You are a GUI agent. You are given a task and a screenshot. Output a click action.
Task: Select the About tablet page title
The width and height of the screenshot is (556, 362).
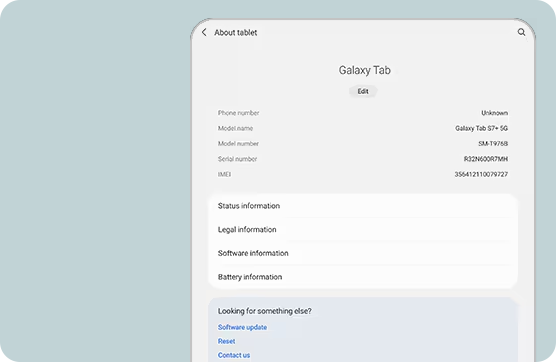tap(235, 33)
